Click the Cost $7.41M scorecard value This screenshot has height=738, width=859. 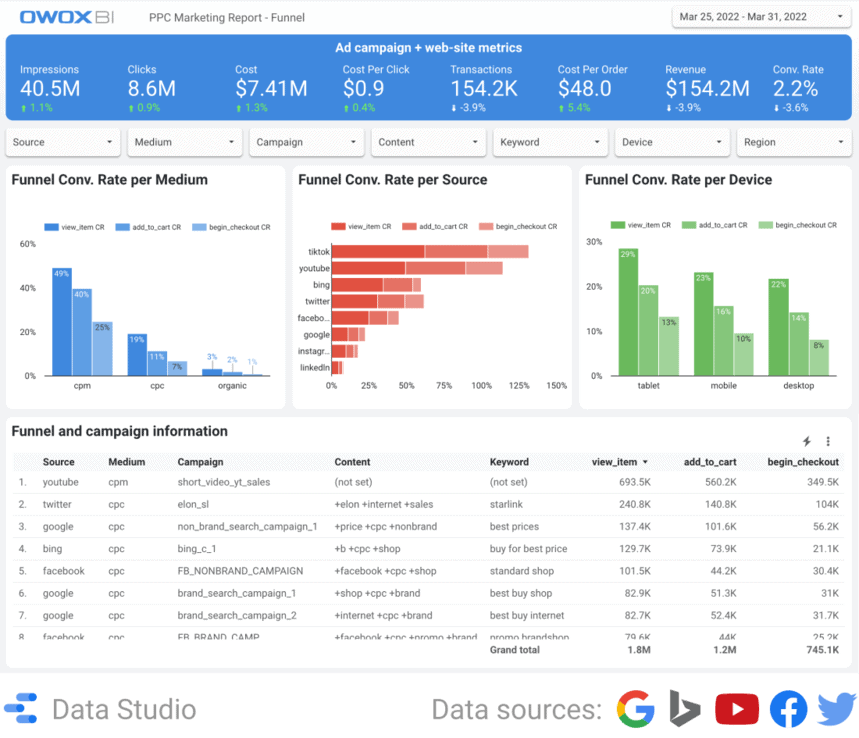pos(271,89)
